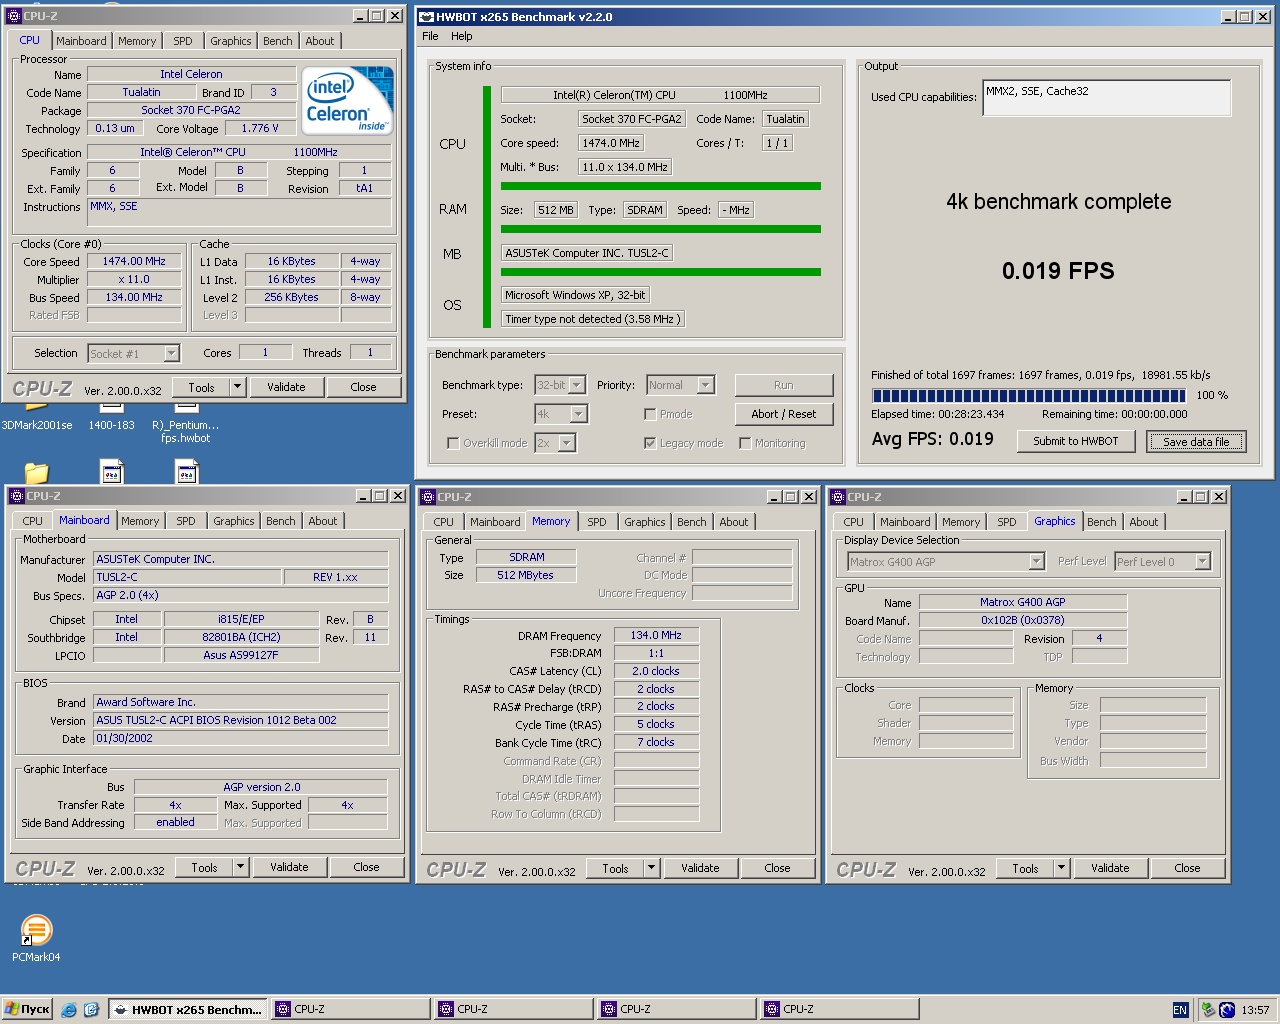Click the ASUSTeK Computer INC. TUSL2-C motherboard field
This screenshot has height=1024, width=1280.
coord(587,253)
